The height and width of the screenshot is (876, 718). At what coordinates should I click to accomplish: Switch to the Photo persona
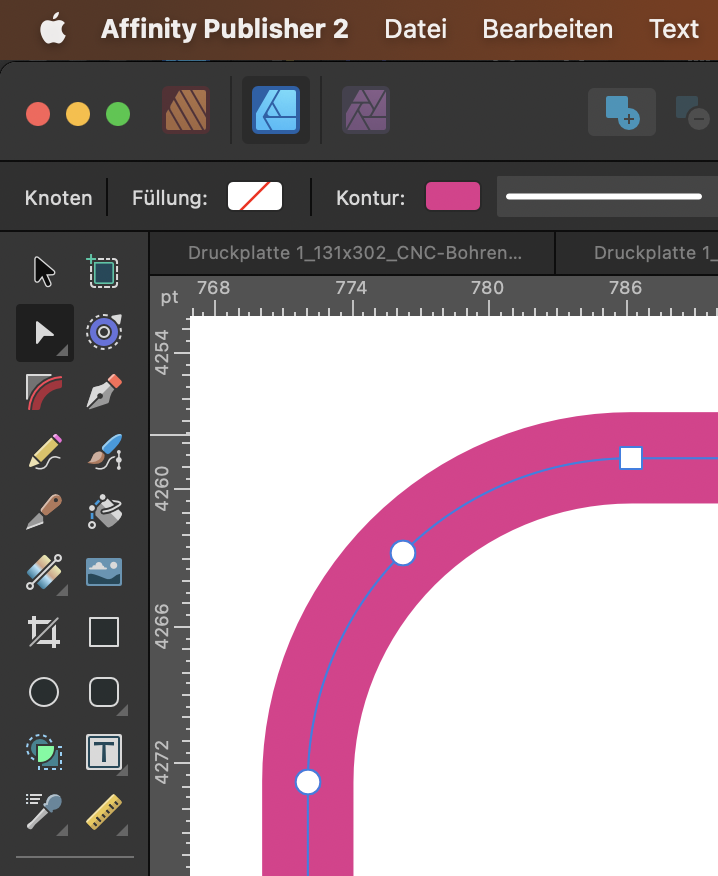[366, 110]
